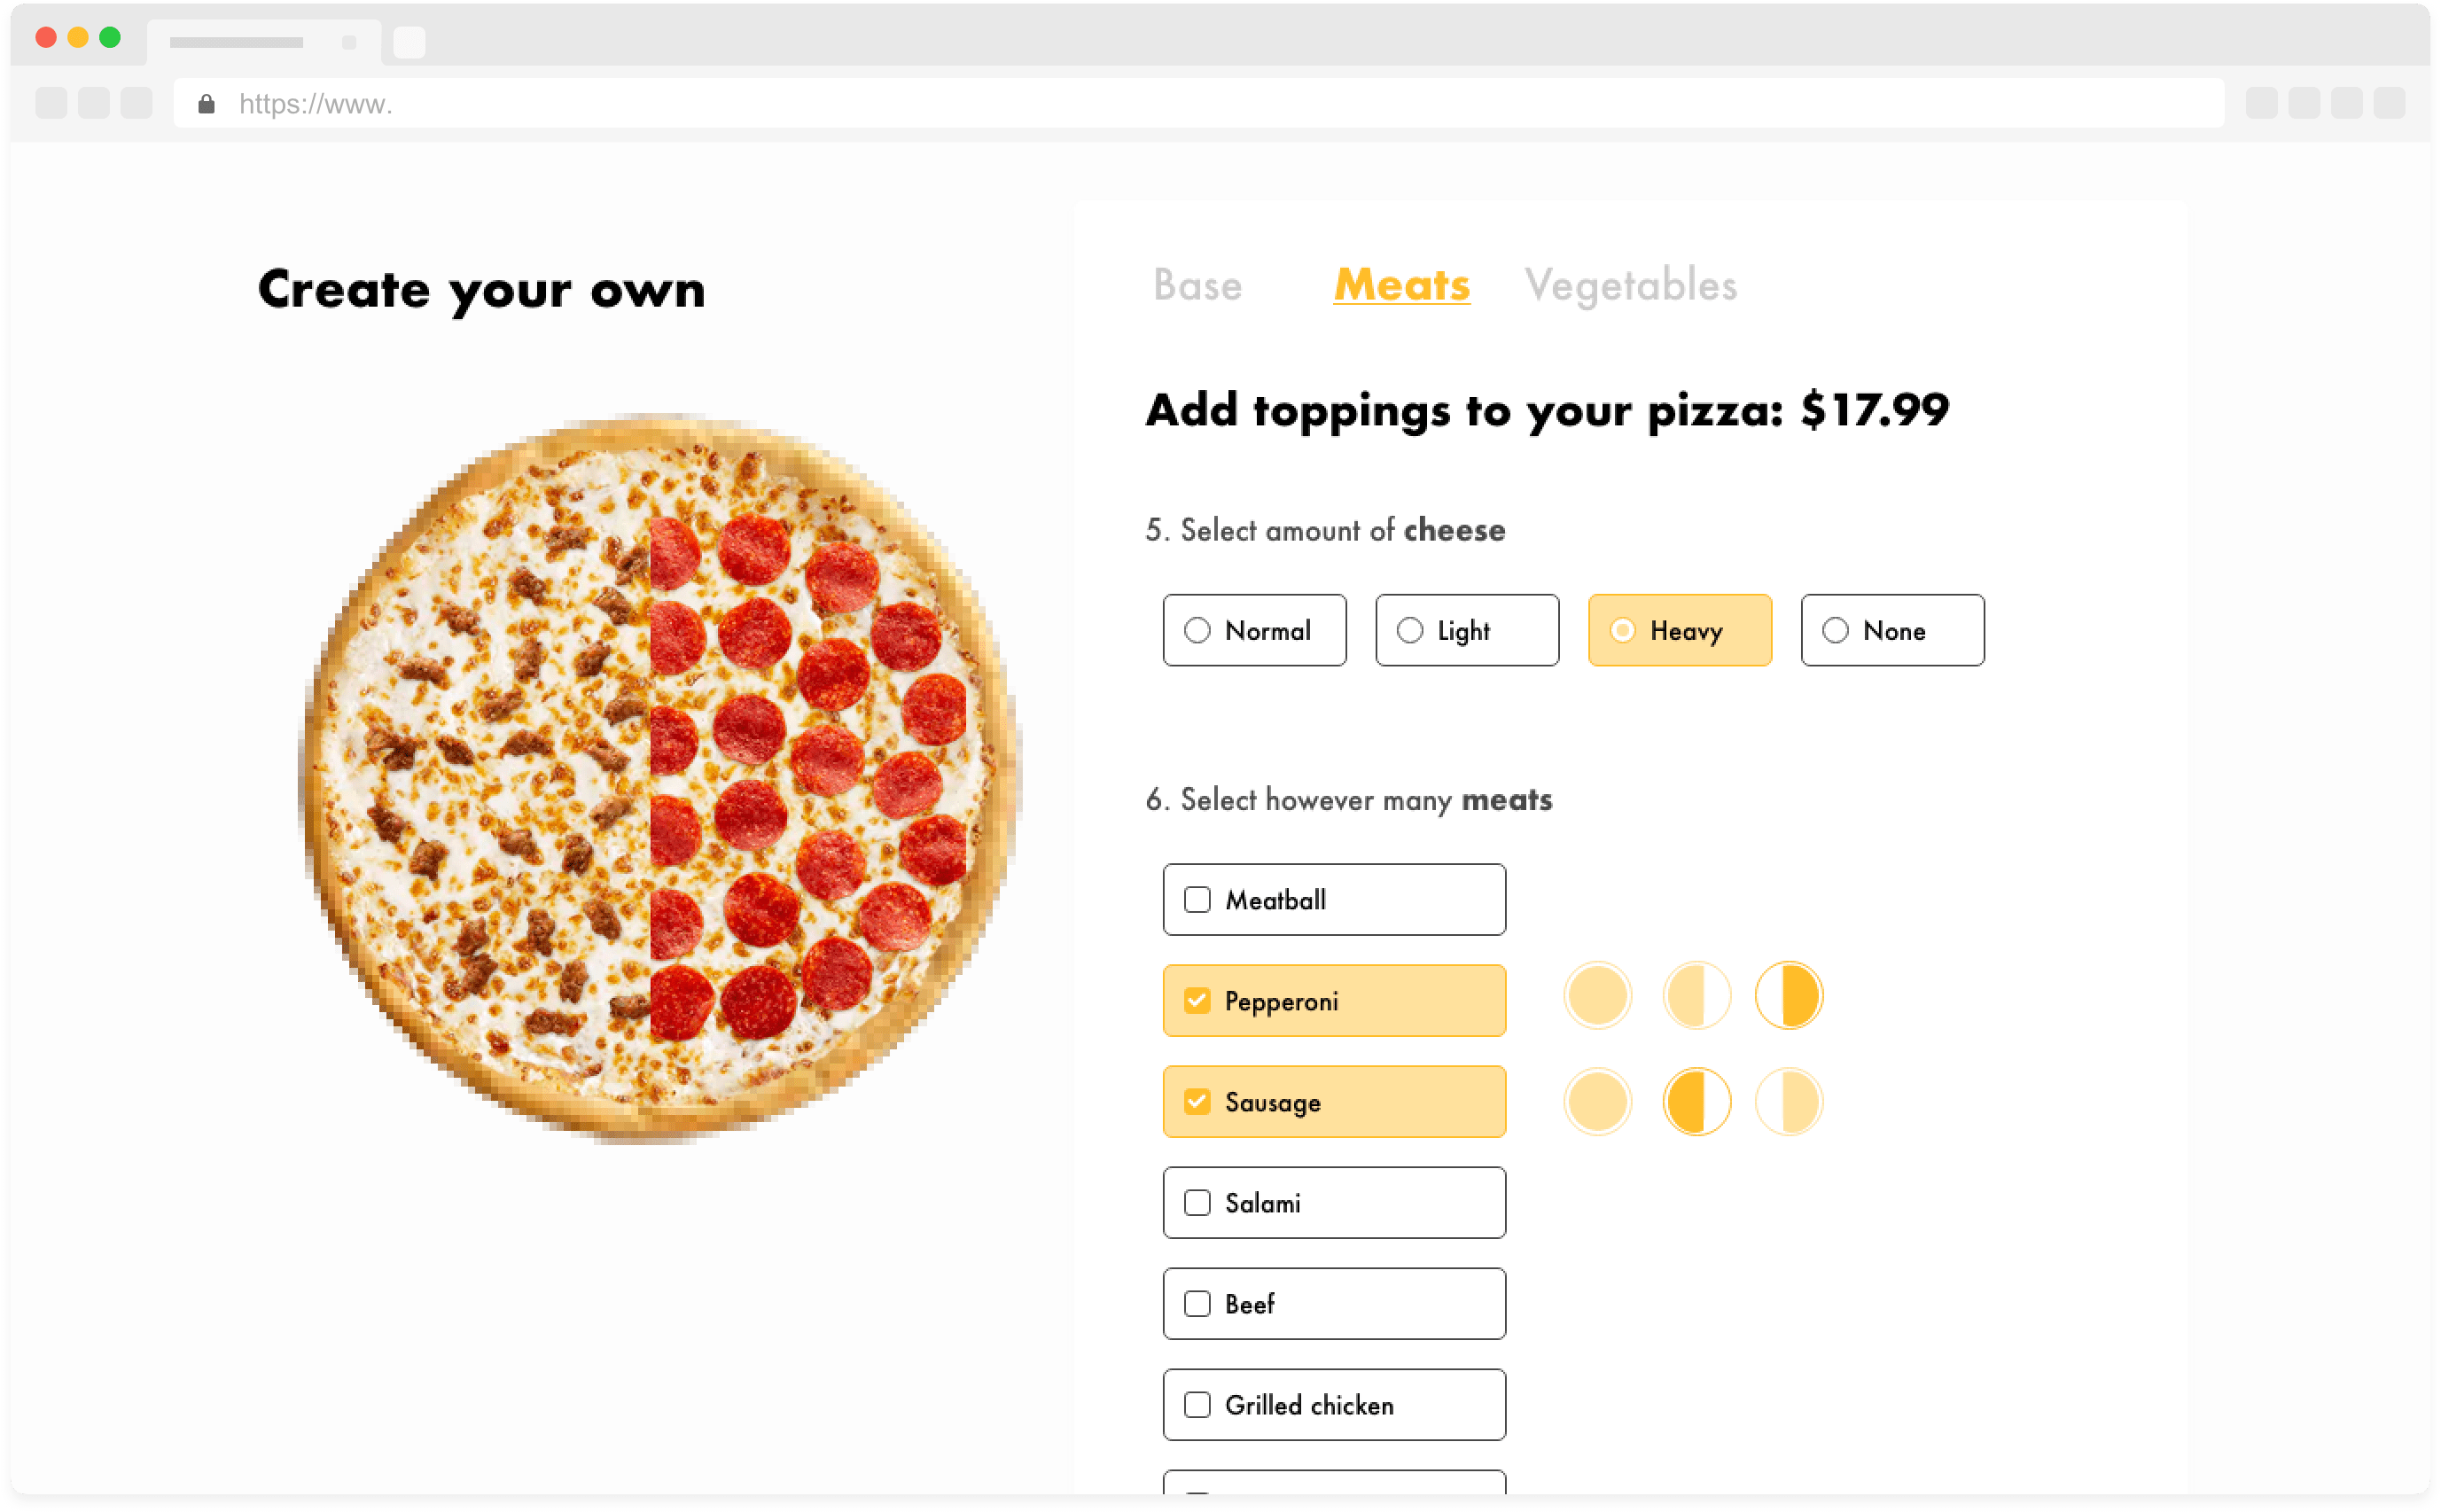Image resolution: width=2441 pixels, height=1512 pixels.
Task: Toggle the Meatball checkbox on
Action: pyautogui.click(x=1196, y=898)
